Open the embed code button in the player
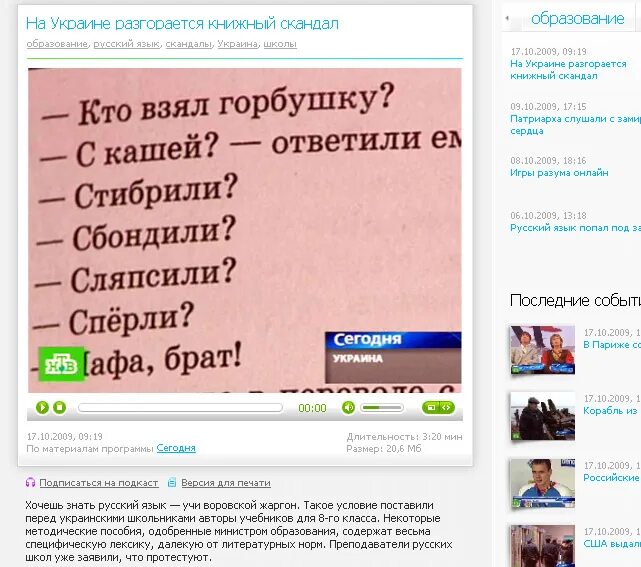 click(446, 407)
